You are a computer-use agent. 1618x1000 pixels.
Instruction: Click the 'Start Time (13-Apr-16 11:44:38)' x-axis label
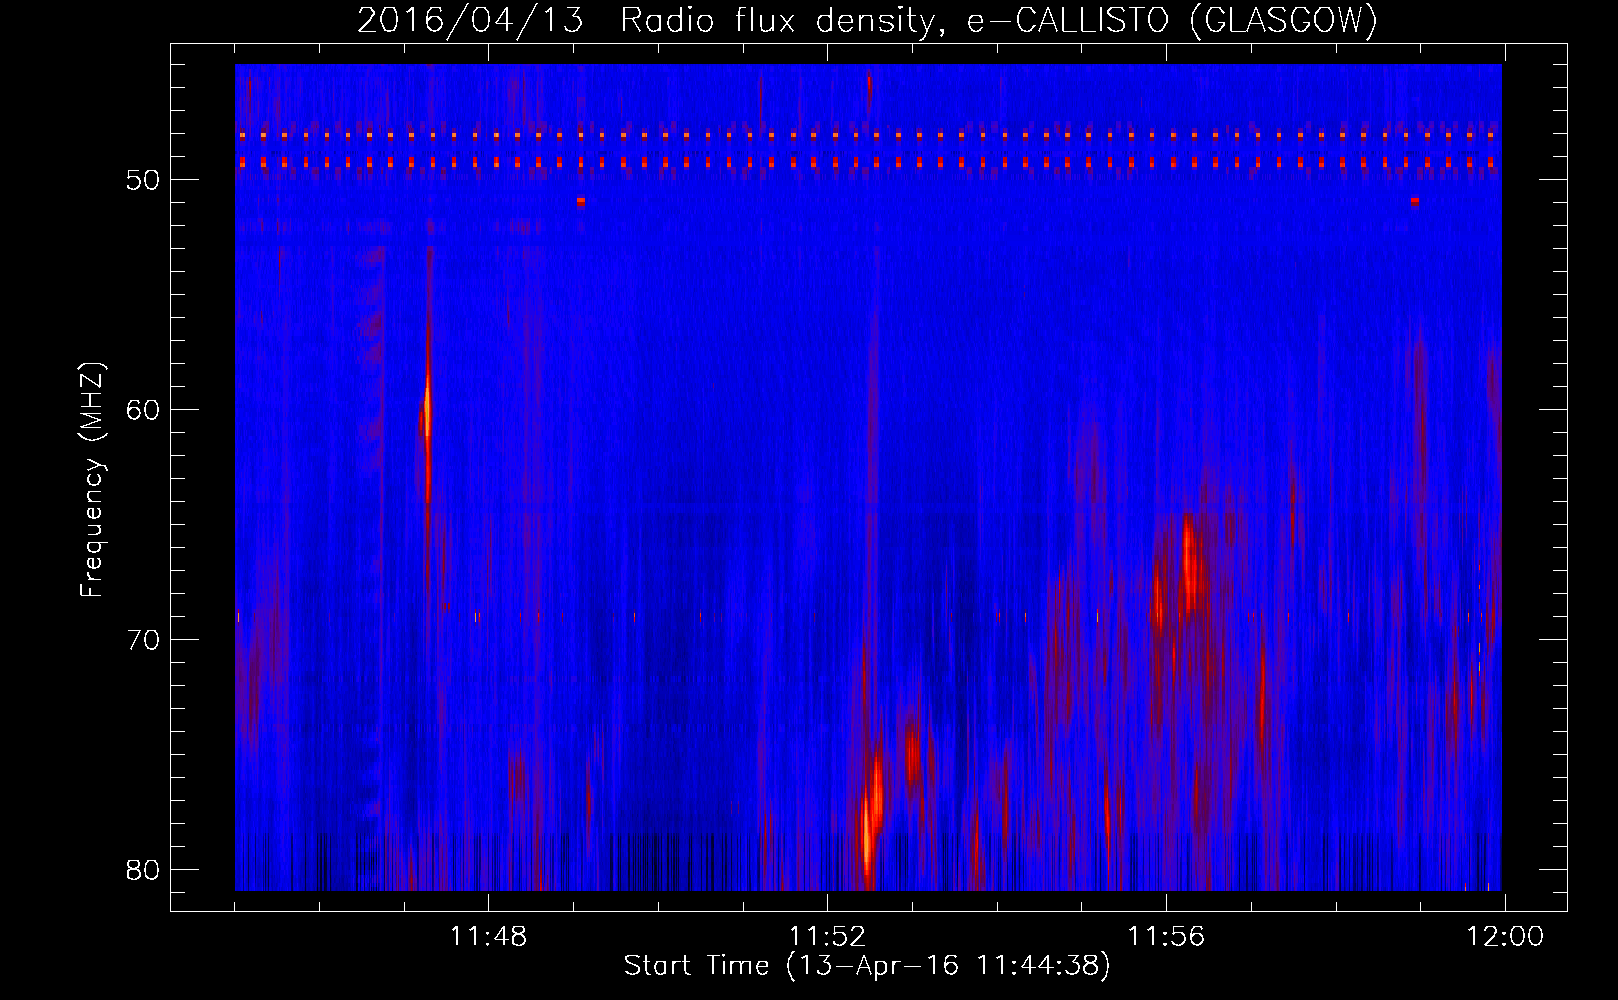[867, 966]
